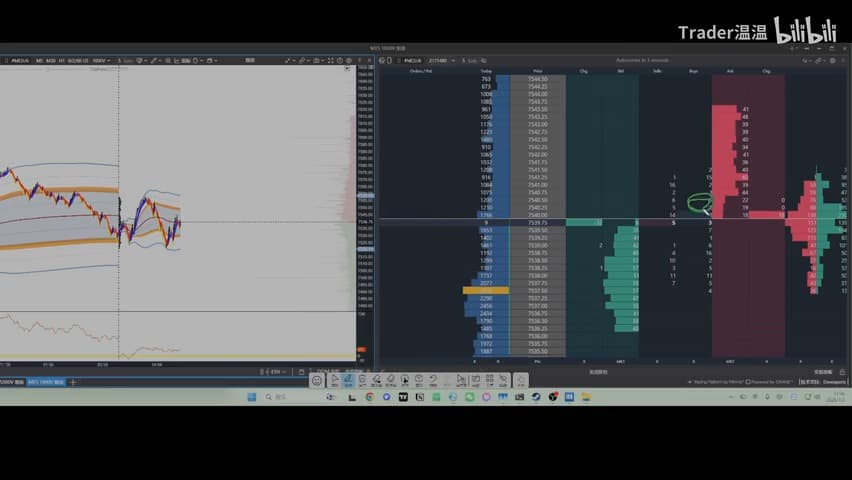Select the pencil drawing tool in chart toolbar
This screenshot has width=852, height=480.
[x=154, y=60]
